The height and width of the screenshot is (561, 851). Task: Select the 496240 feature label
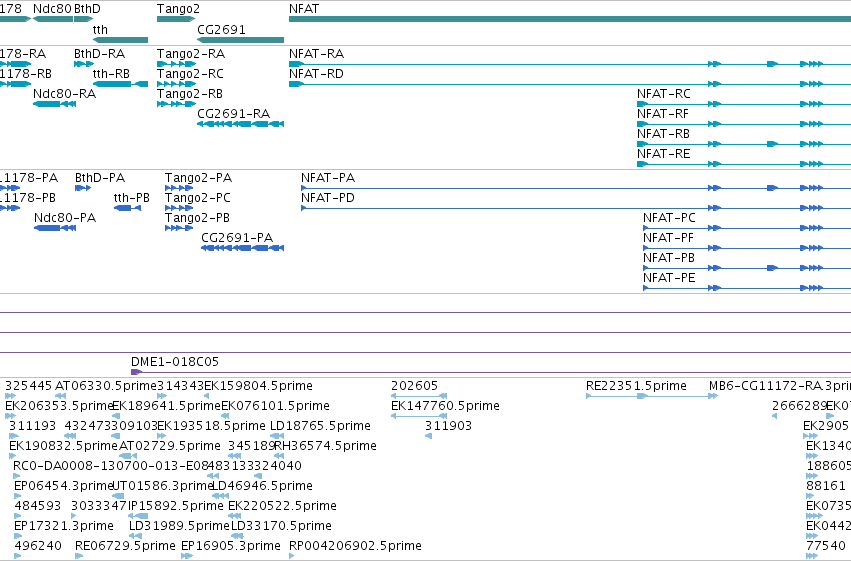coord(38,546)
